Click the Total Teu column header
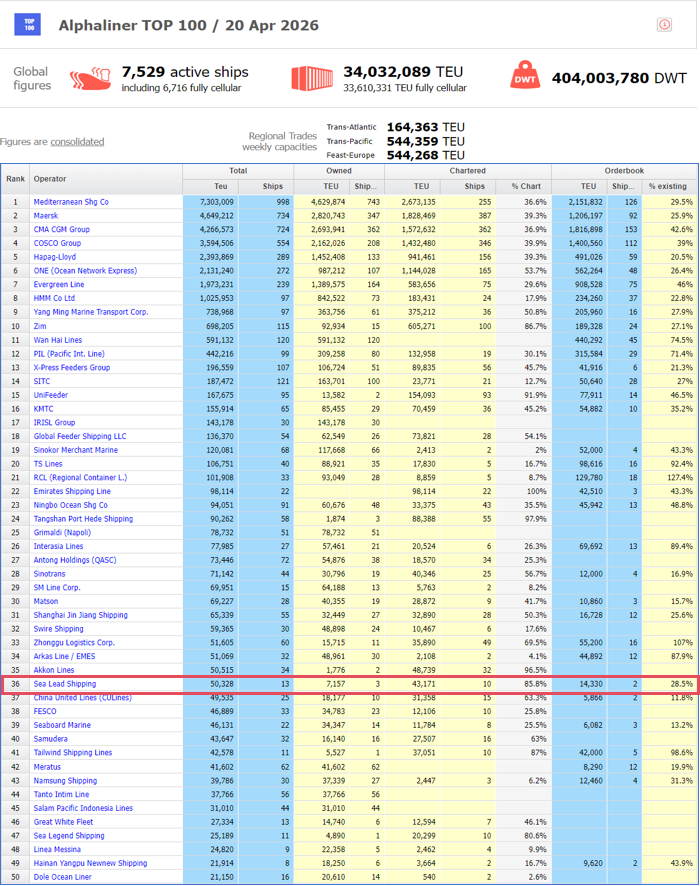Image resolution: width=700 pixels, height=886 pixels. [x=221, y=186]
